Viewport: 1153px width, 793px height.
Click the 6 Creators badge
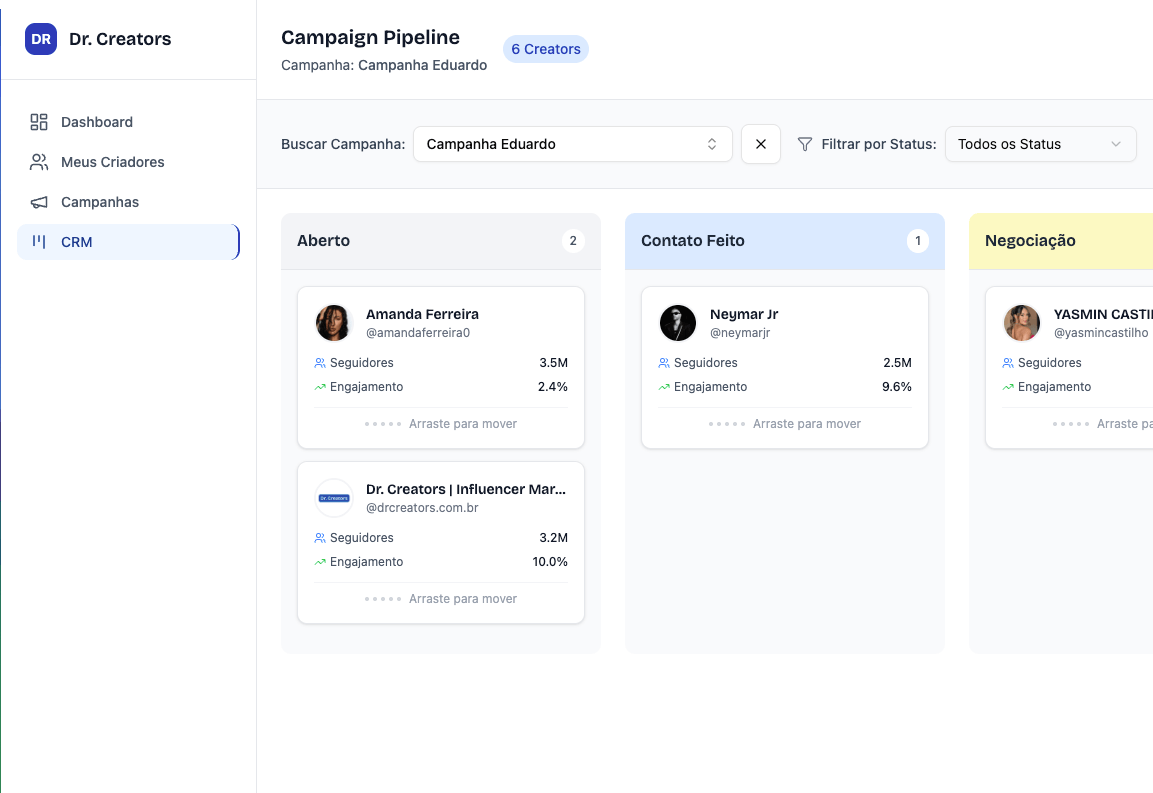545,49
